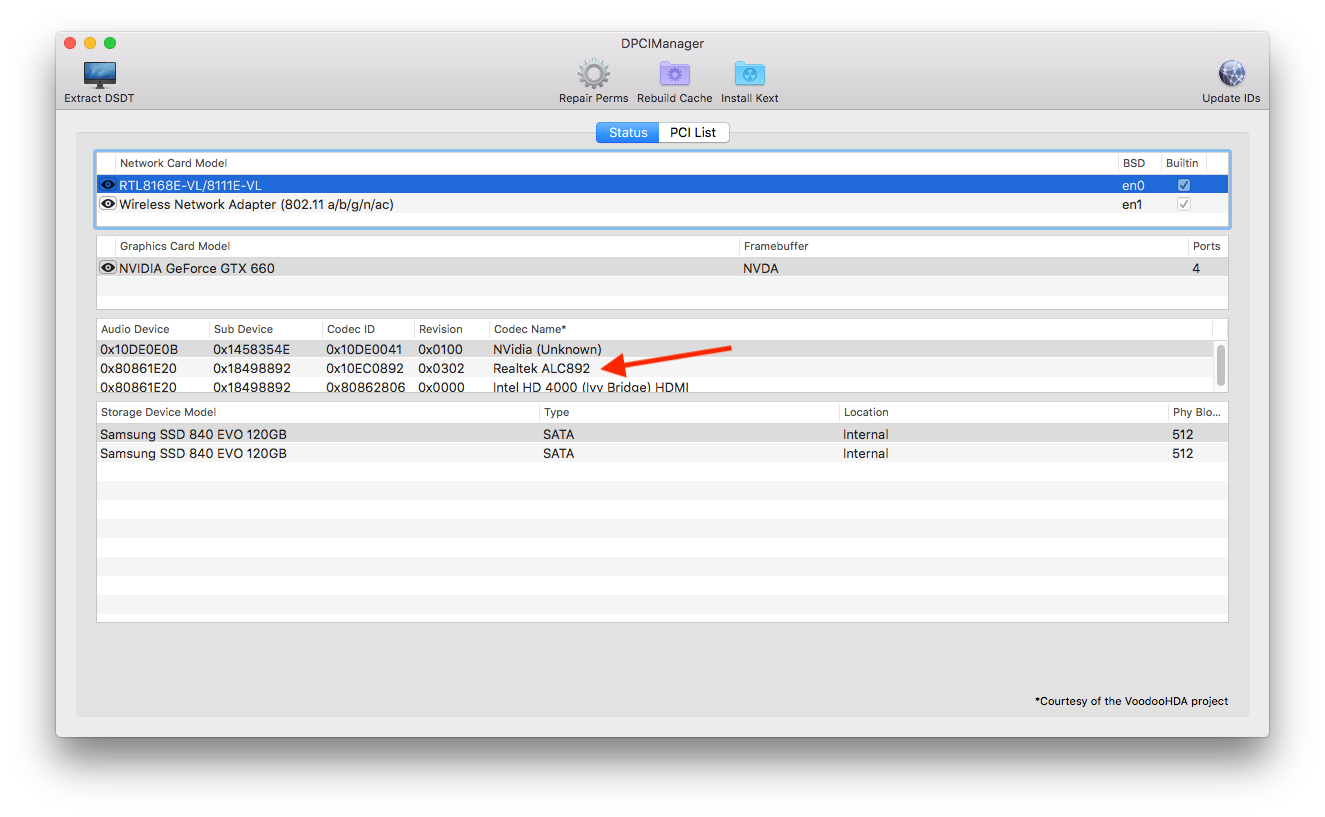The height and width of the screenshot is (817, 1325).
Task: Switch to the Status tab
Action: (628, 132)
